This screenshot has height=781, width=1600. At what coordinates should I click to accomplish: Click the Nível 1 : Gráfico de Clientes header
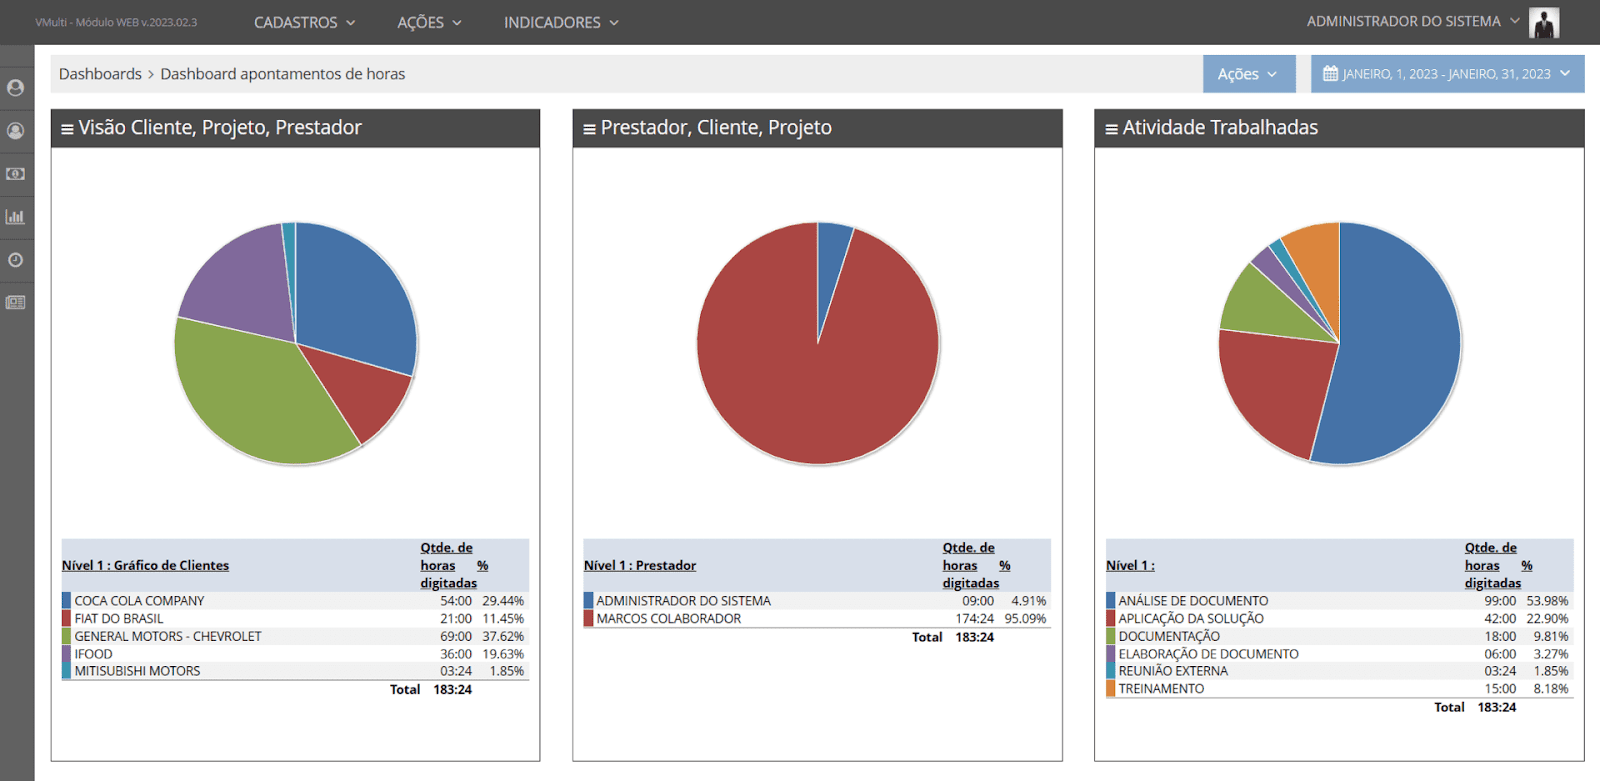(x=145, y=565)
